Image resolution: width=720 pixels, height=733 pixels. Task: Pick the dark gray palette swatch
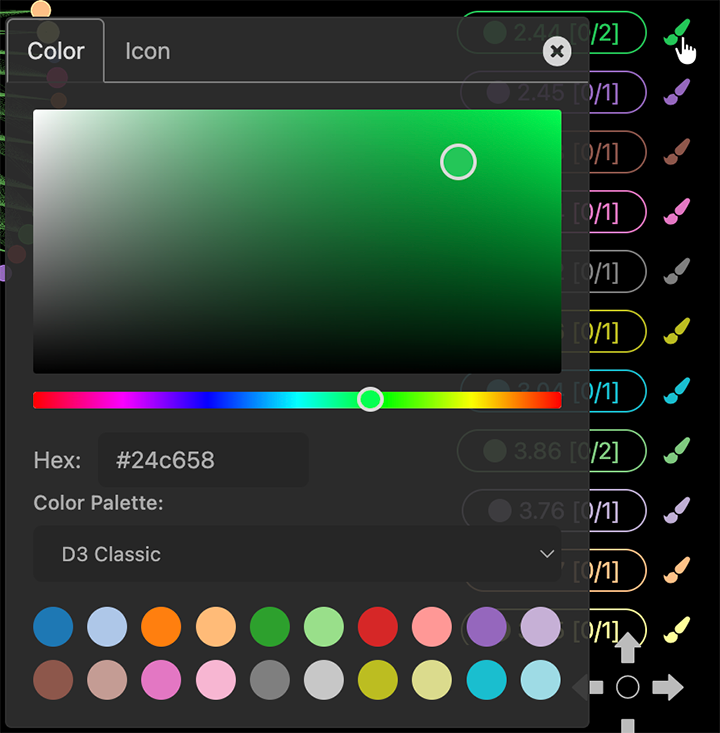click(x=270, y=680)
